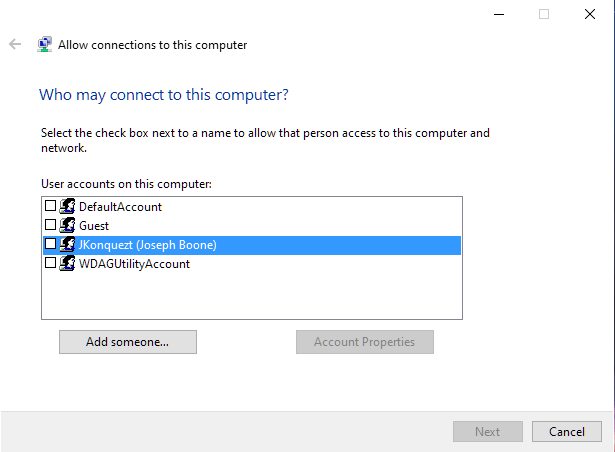Close the wizard window
Image resolution: width=615 pixels, height=452 pixels.
click(590, 14)
